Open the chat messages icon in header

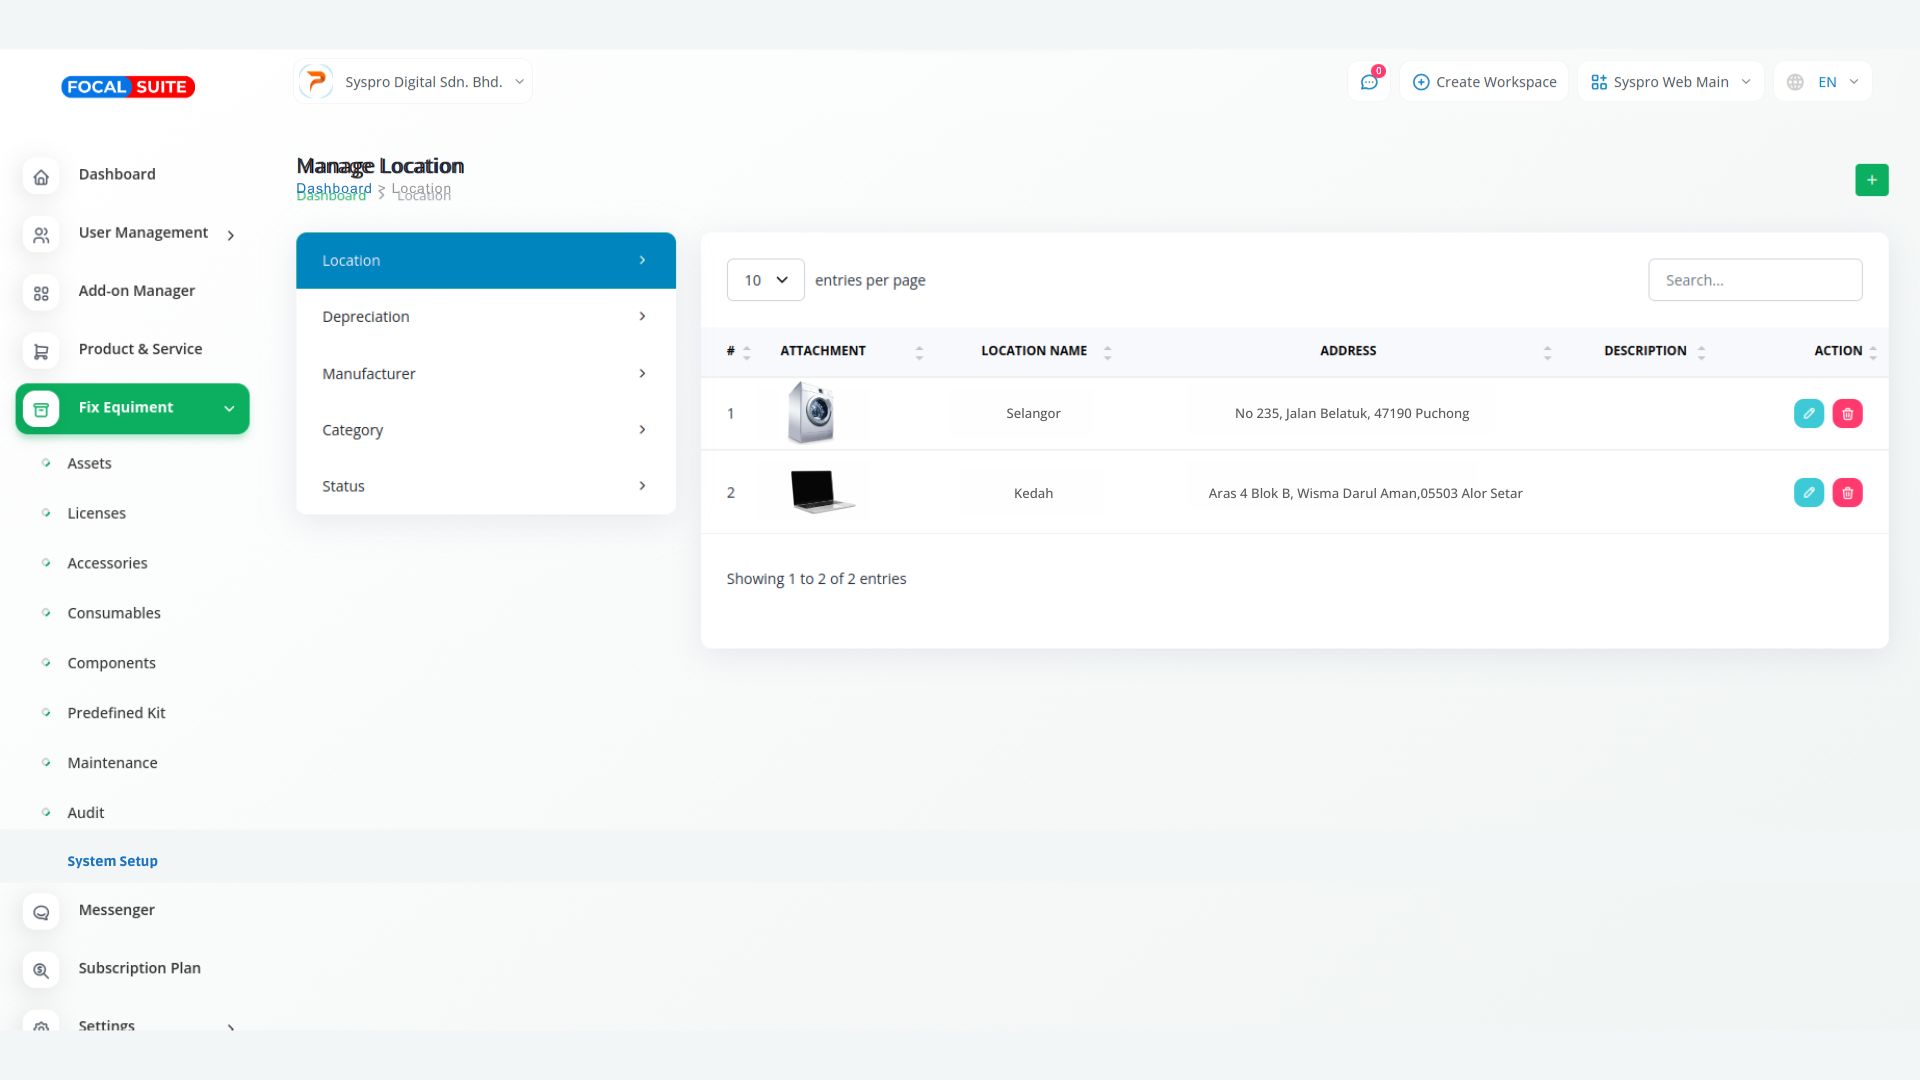(x=1369, y=82)
